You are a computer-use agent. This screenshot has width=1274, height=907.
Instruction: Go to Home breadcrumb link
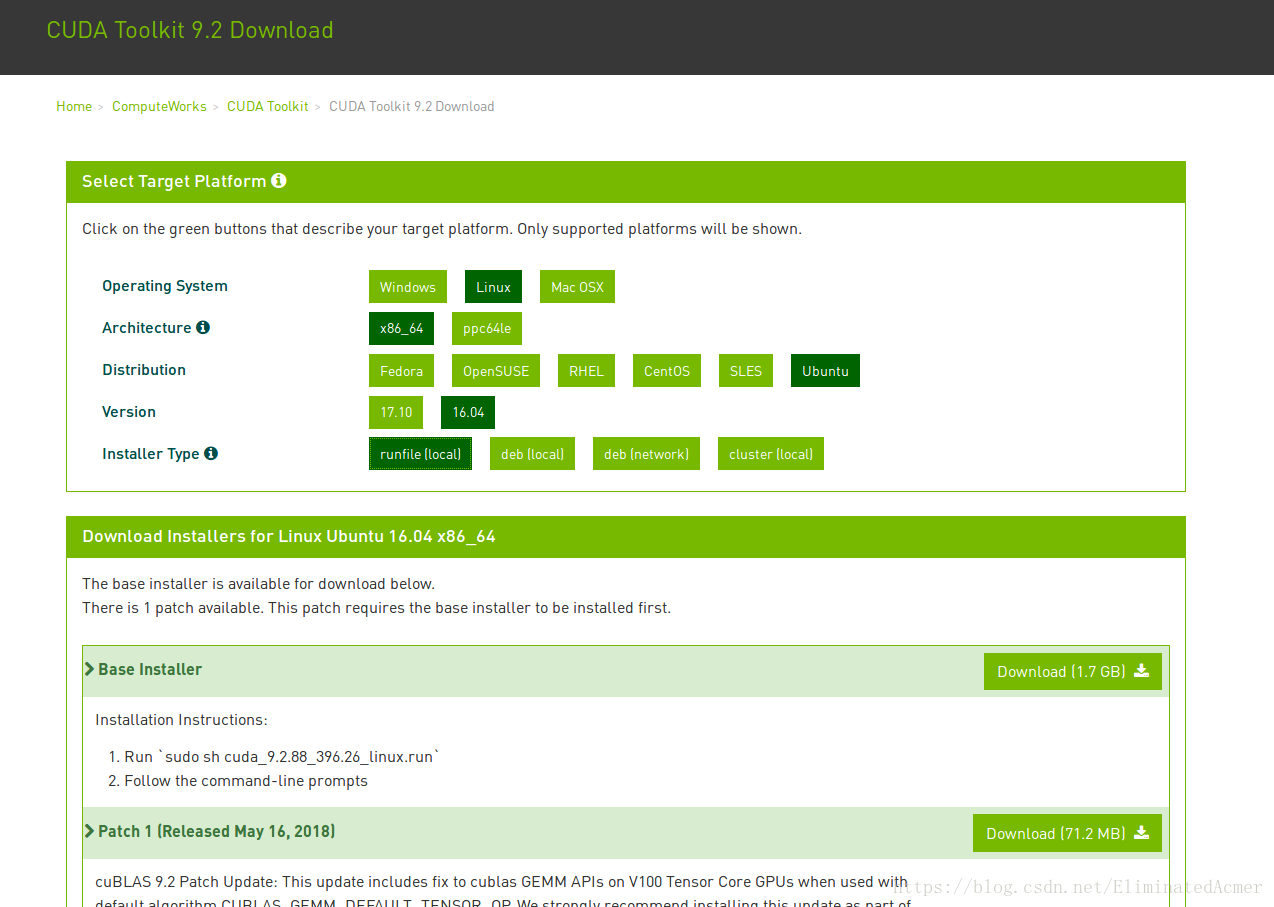(x=74, y=106)
